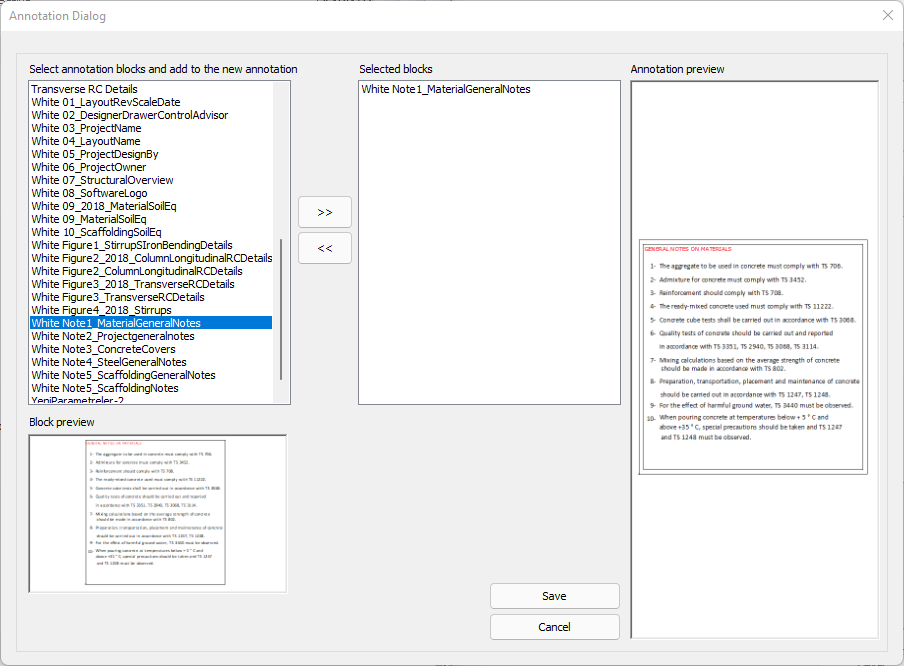The height and width of the screenshot is (666, 904).
Task: Click highlighted White Note1_MaterialGeneralNotes in left list
Action: (151, 323)
